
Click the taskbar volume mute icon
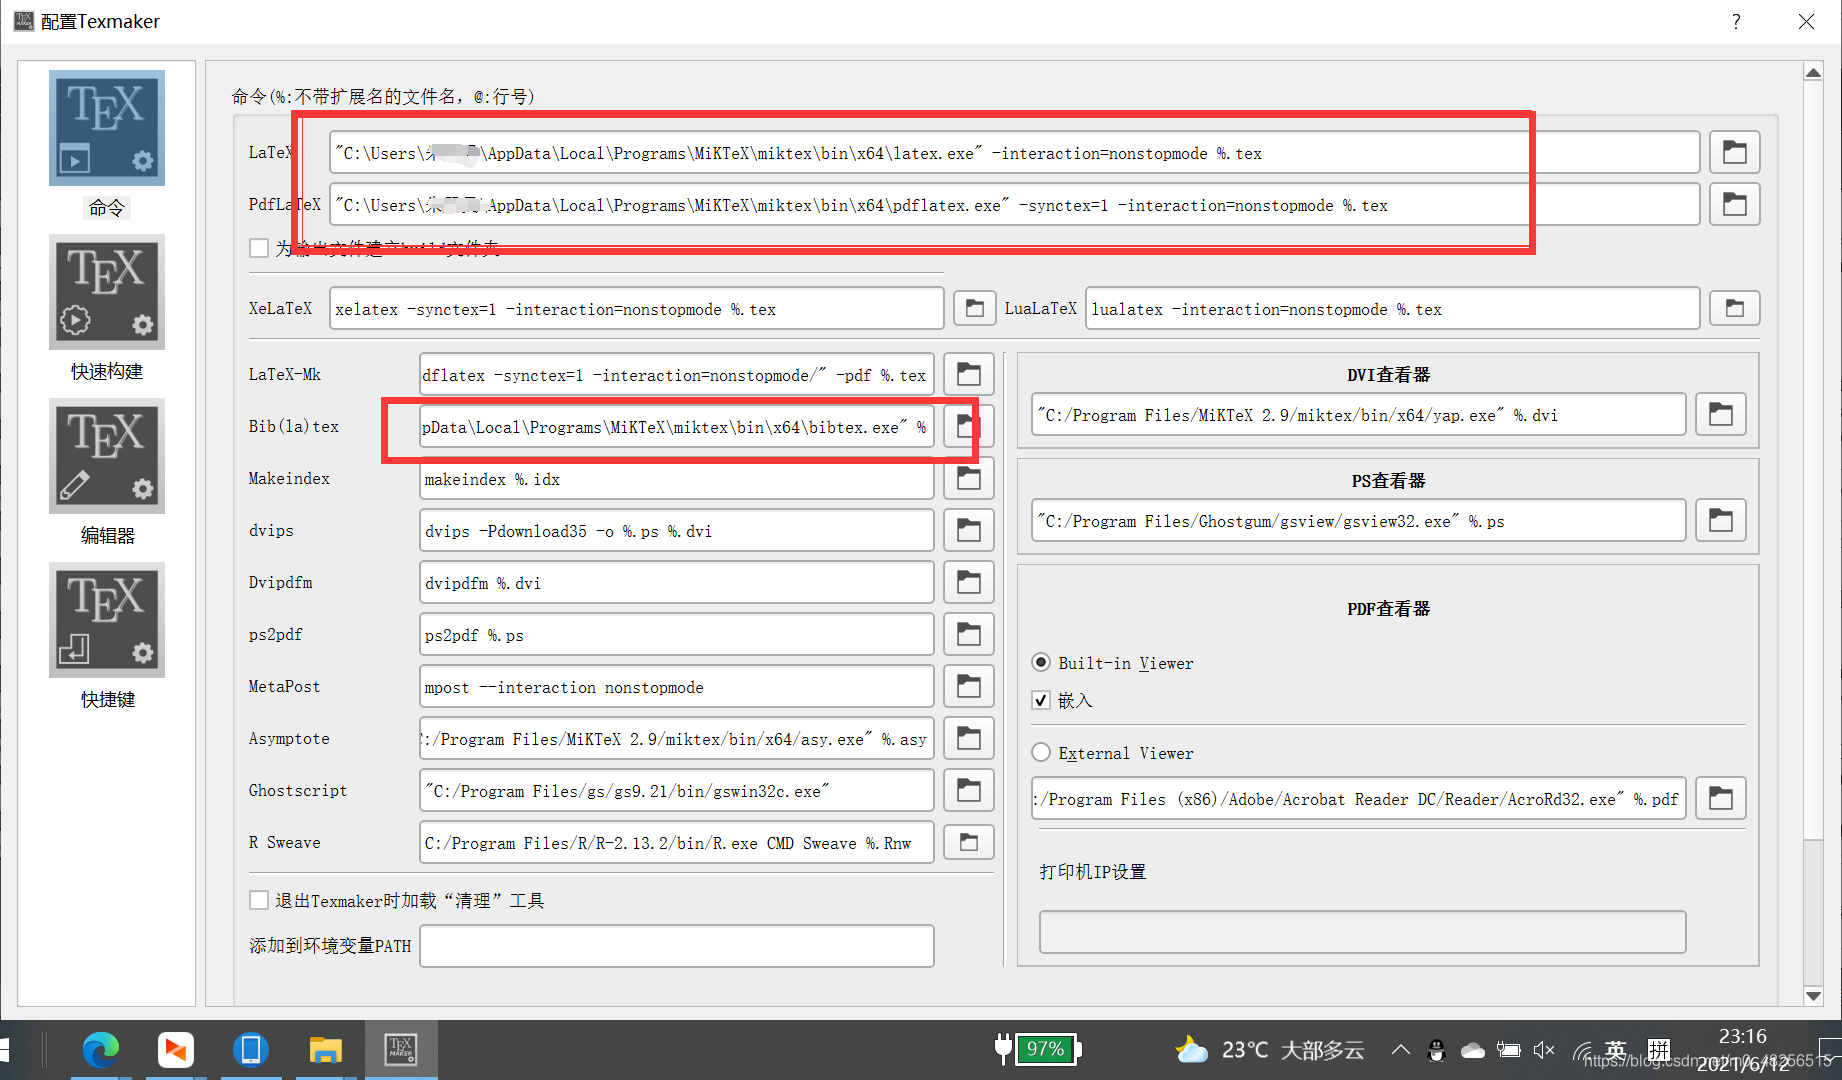(x=1543, y=1050)
